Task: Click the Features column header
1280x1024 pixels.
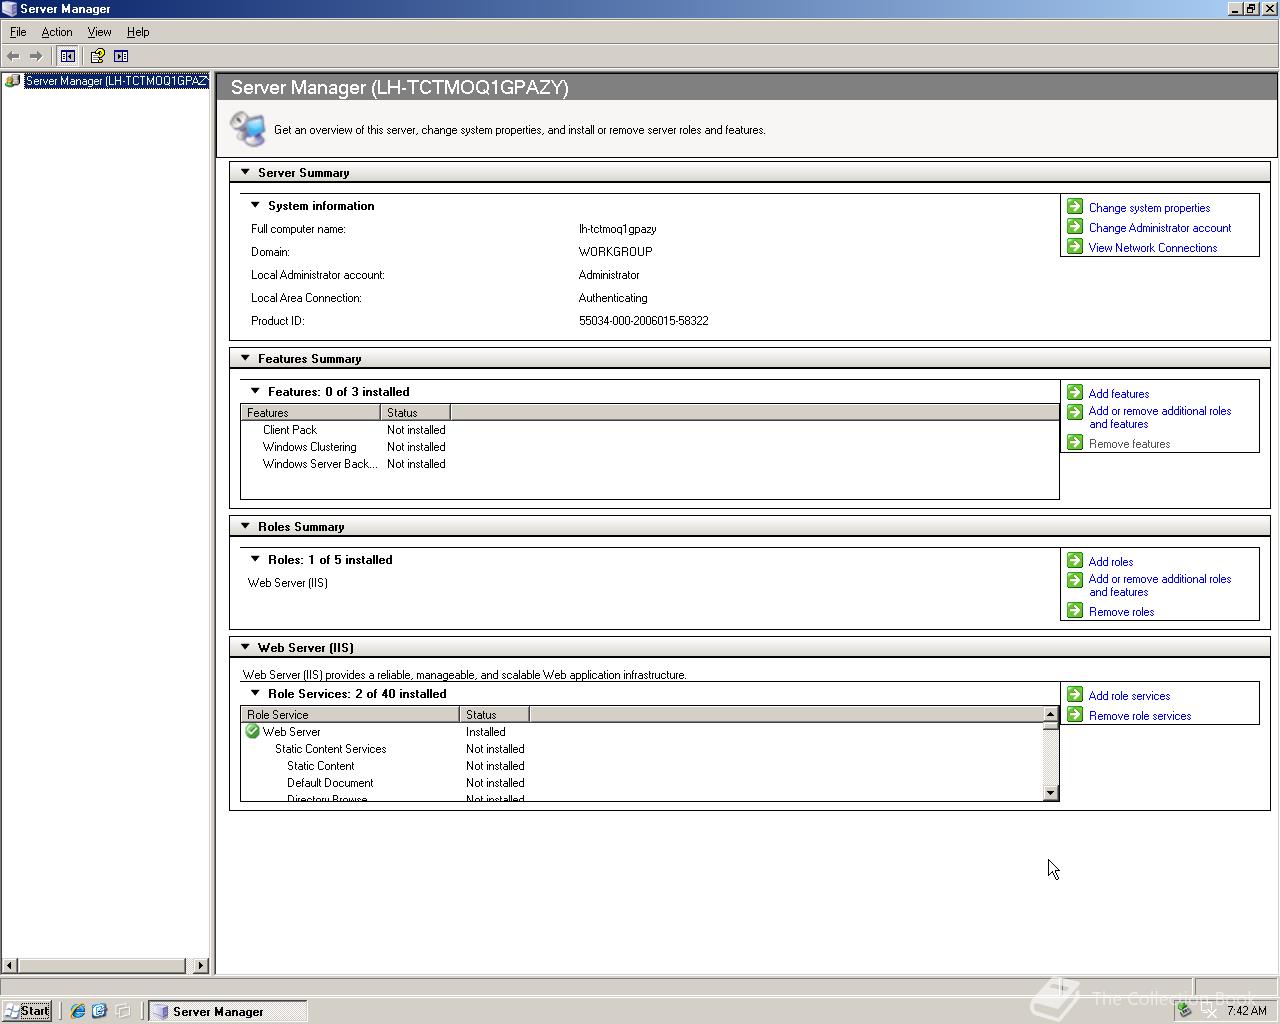Action: (x=310, y=412)
